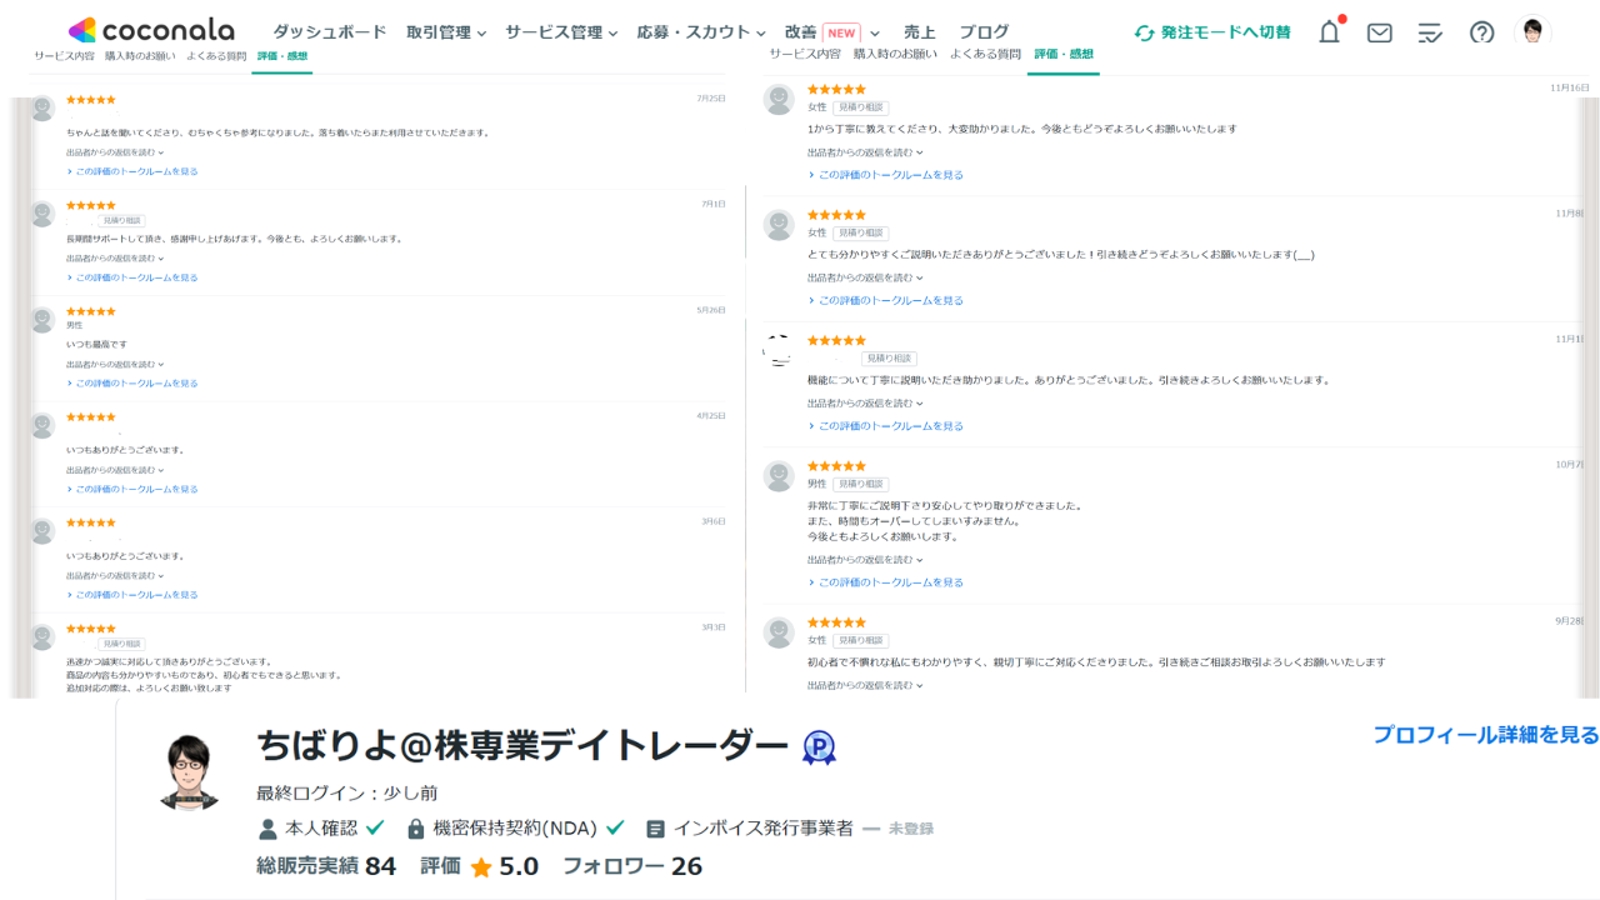Screen dimensions: 1600x900
Task: Open the account avatar menu in header
Action: click(x=1532, y=31)
